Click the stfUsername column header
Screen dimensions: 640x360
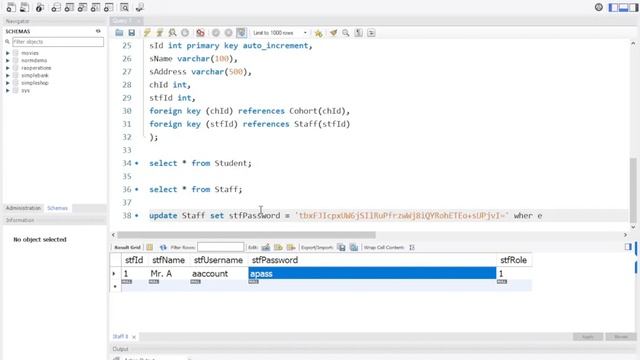218,260
